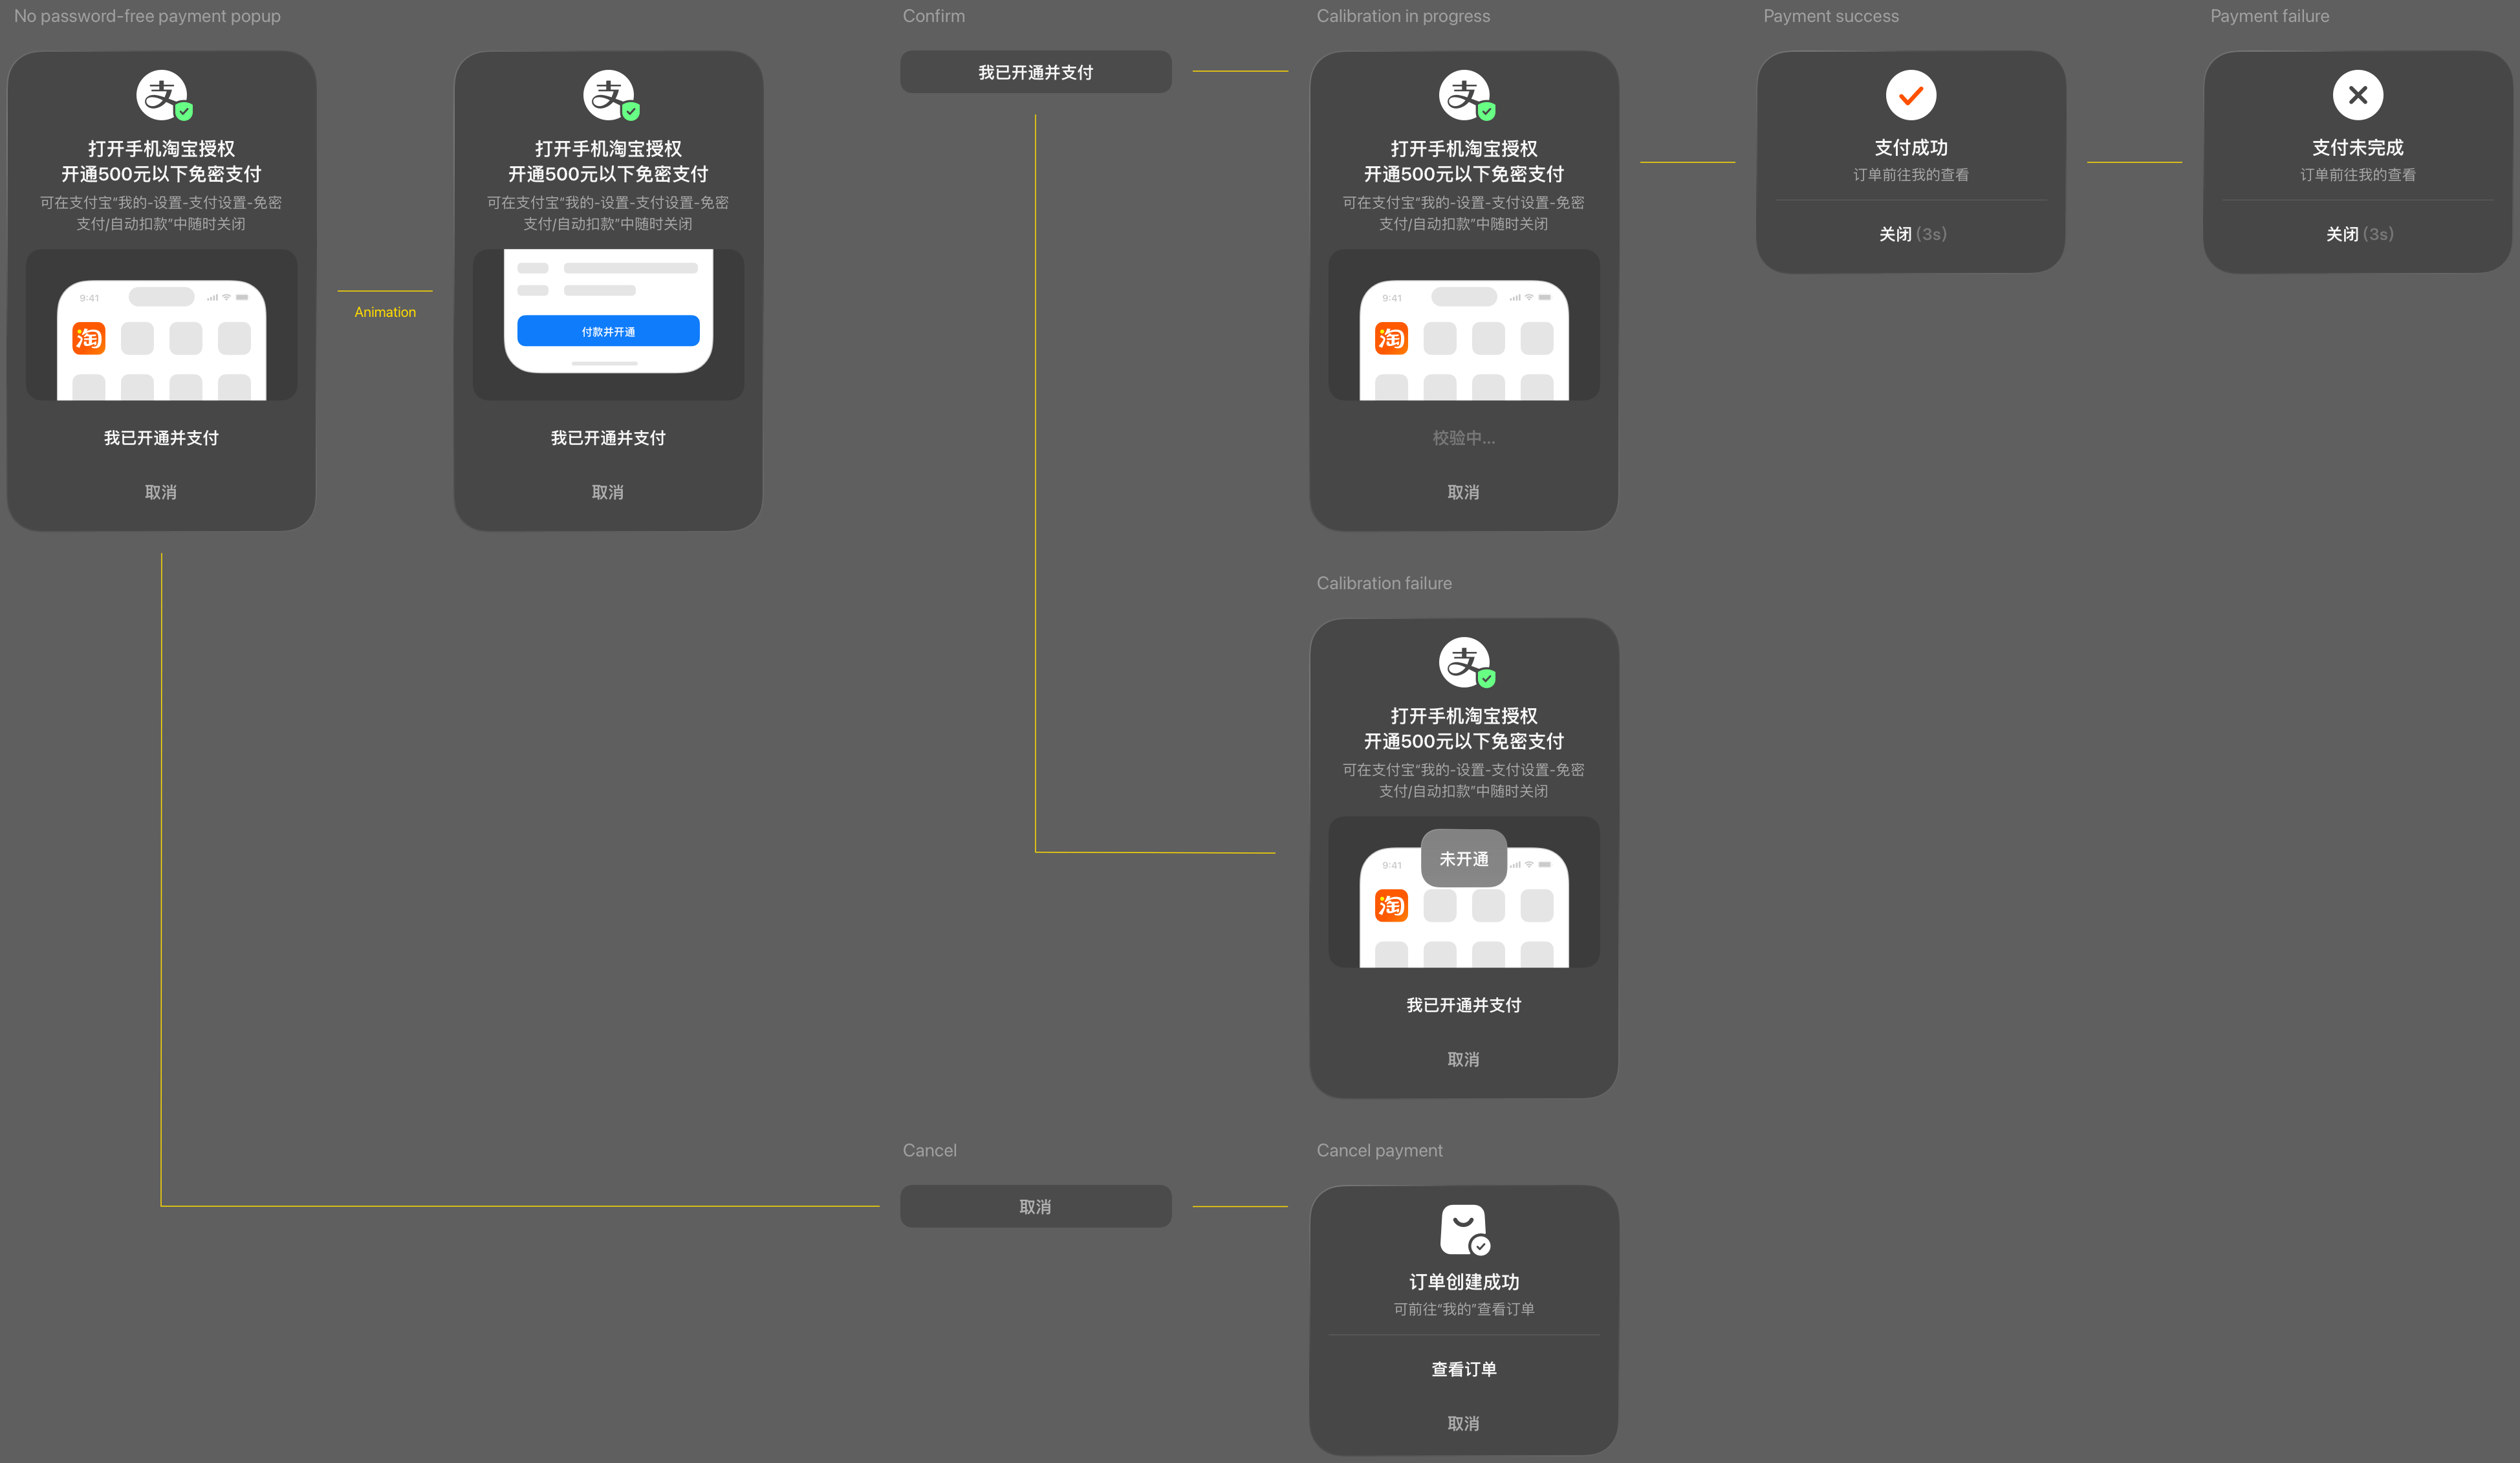
Task: Click 我已开通并支付 in the first popup
Action: click(x=161, y=438)
